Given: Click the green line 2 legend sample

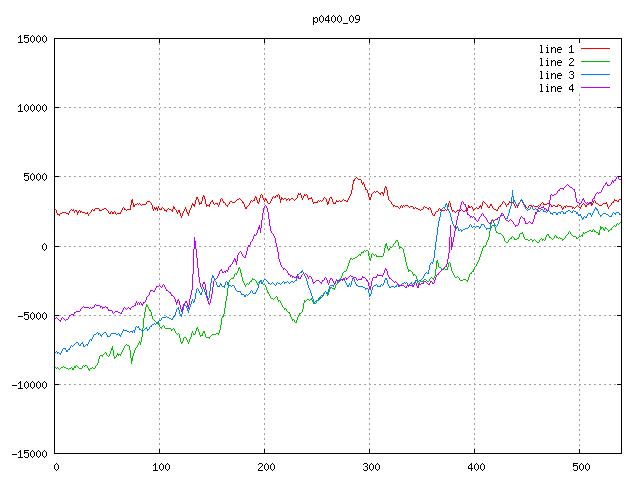Looking at the screenshot, I should [596, 62].
